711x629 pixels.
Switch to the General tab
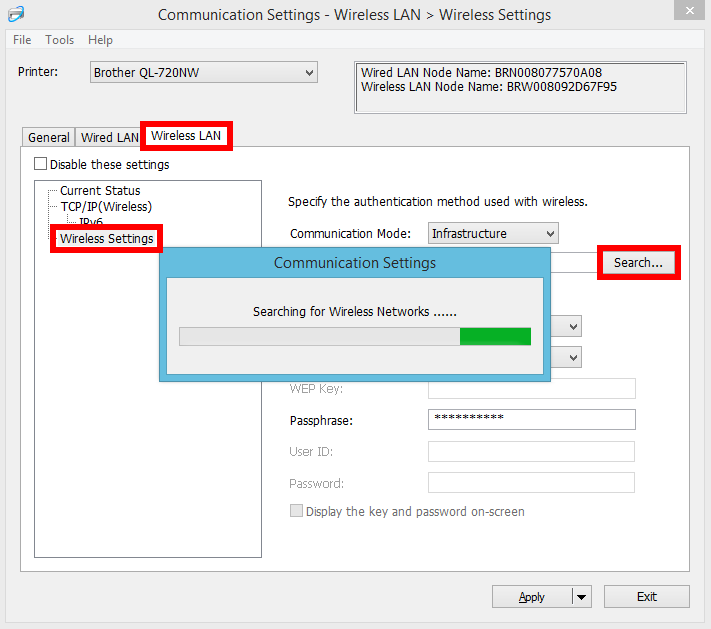pos(48,138)
